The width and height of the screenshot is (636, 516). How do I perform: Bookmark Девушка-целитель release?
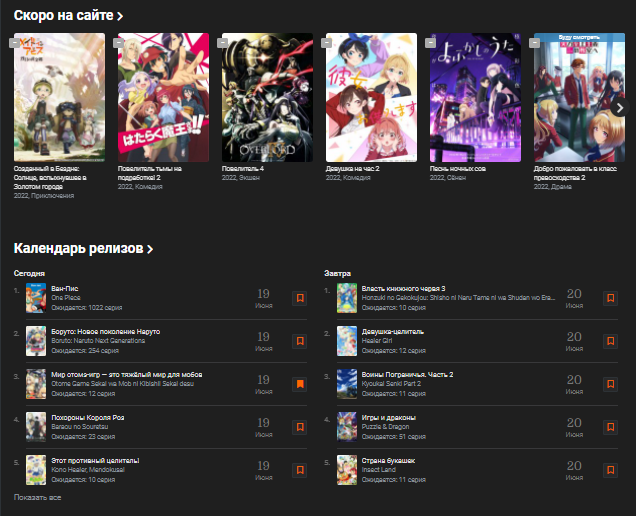610,341
